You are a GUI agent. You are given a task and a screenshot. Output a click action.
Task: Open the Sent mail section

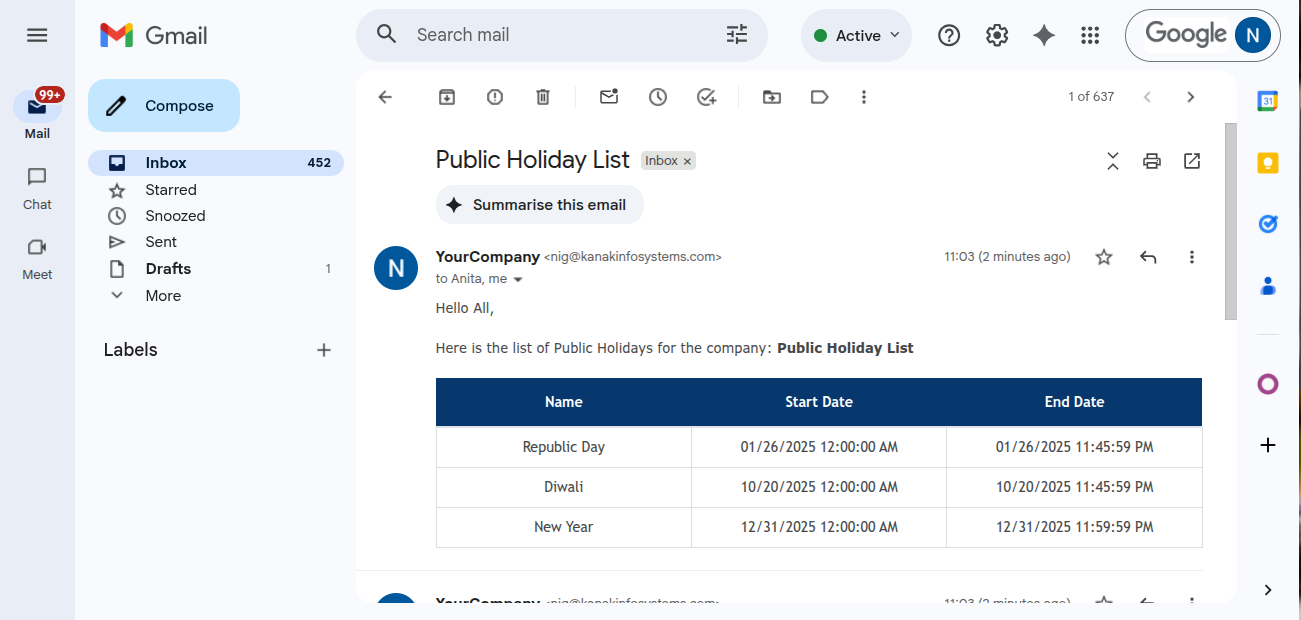pos(160,241)
